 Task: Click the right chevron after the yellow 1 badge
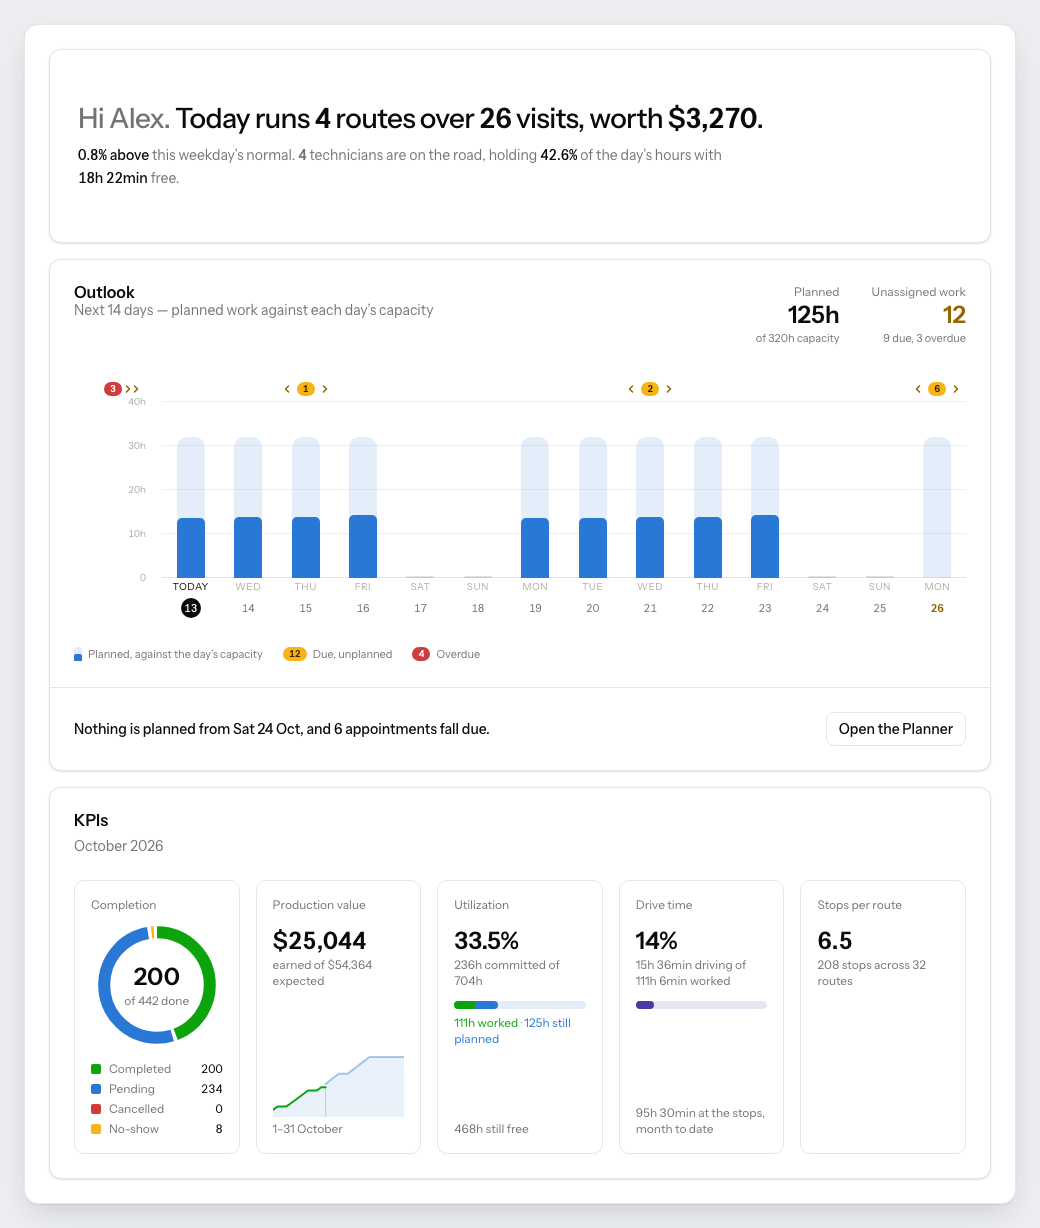325,389
